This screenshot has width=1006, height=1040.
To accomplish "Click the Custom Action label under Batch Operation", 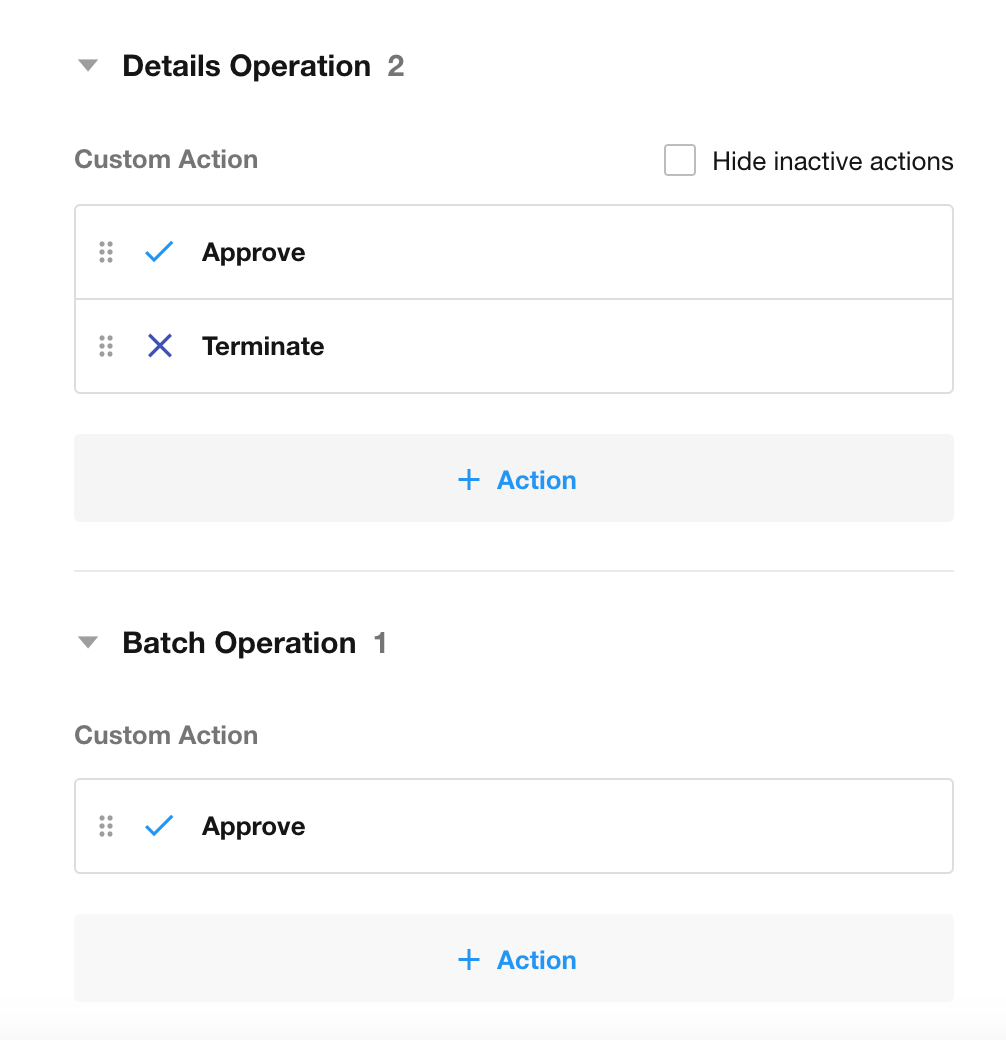I will [166, 735].
